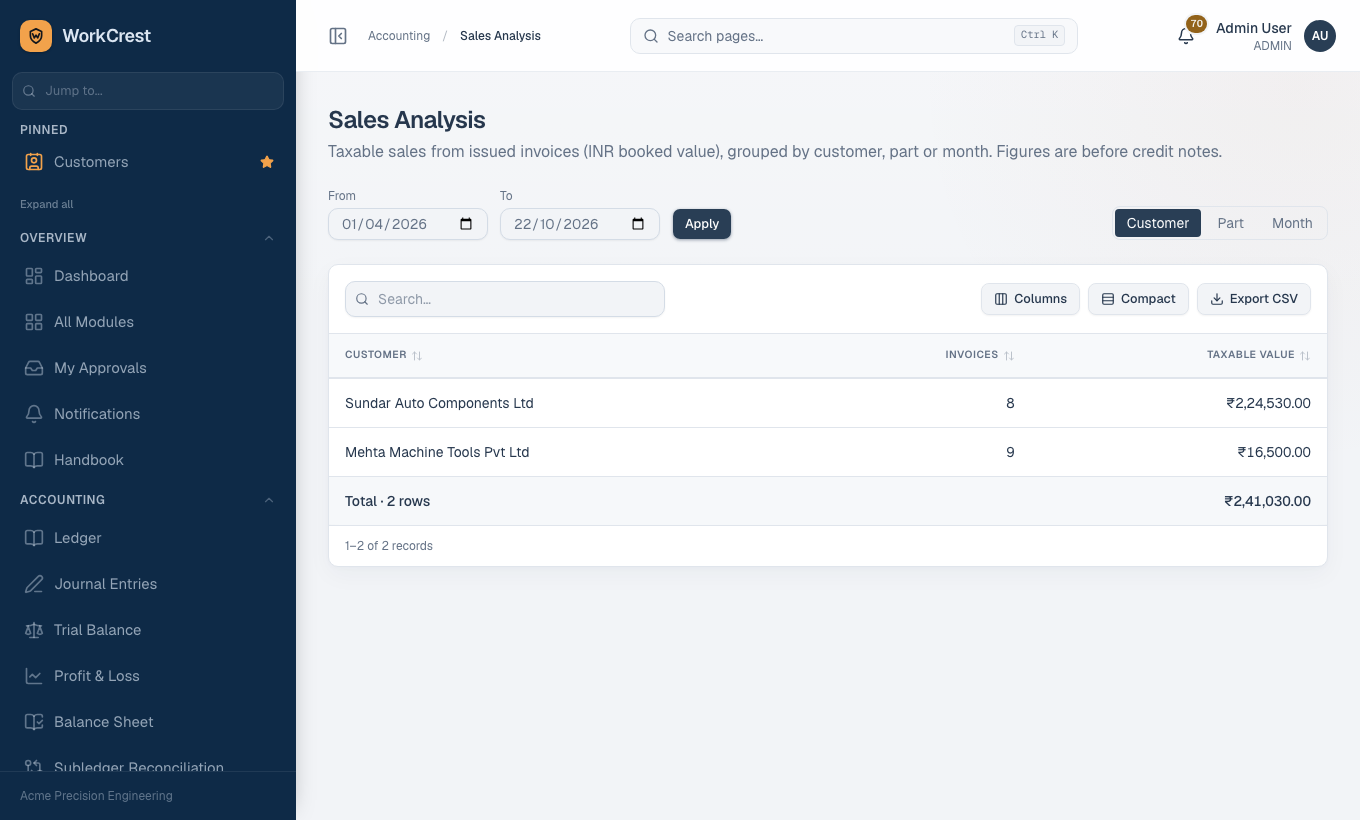1360x820 pixels.
Task: Click Expand all sidebar sections
Action: coord(47,204)
